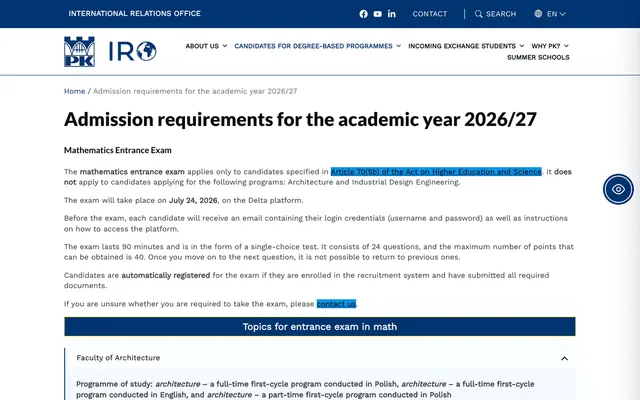Click the Search button in top bar
The width and height of the screenshot is (640, 400).
click(x=496, y=14)
